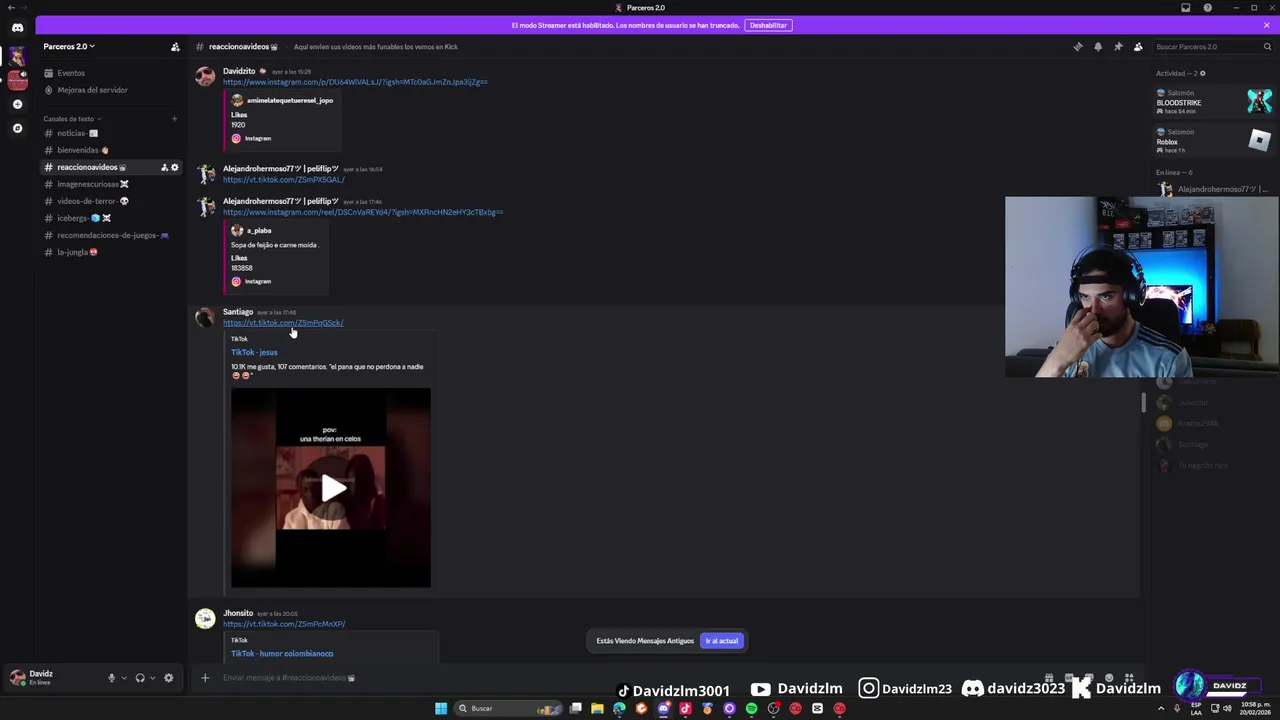The image size is (1280, 720).
Task: Switch to imagenescuriosas channel
Action: (x=110, y=184)
